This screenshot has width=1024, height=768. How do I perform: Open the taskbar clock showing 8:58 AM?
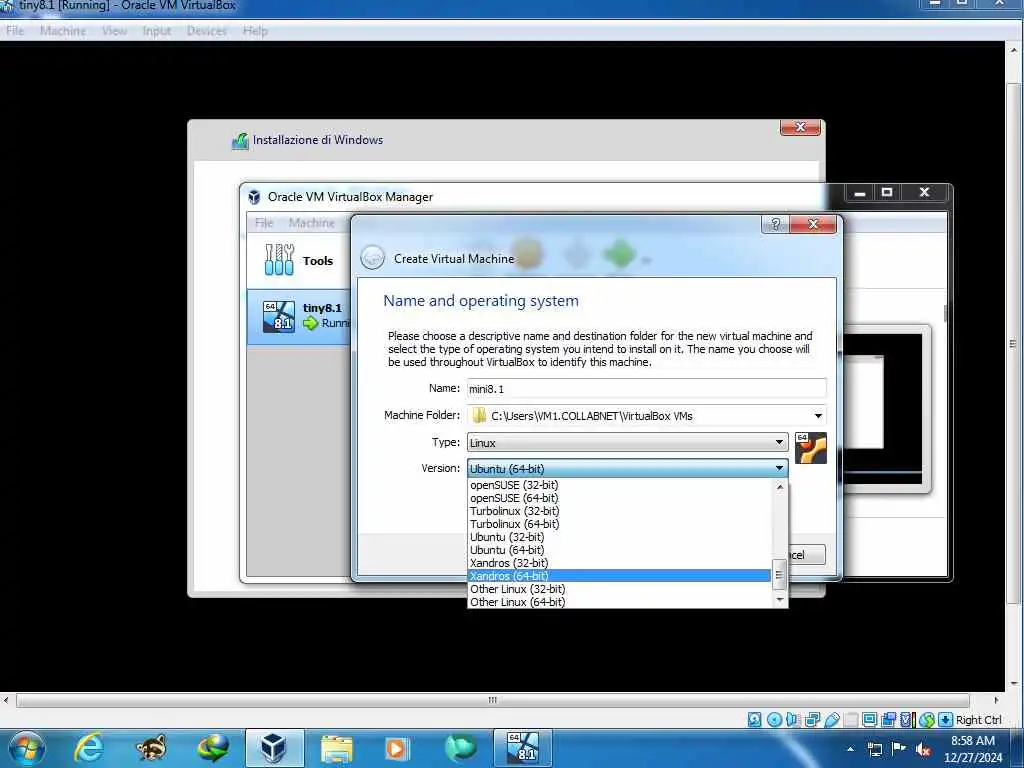point(973,749)
